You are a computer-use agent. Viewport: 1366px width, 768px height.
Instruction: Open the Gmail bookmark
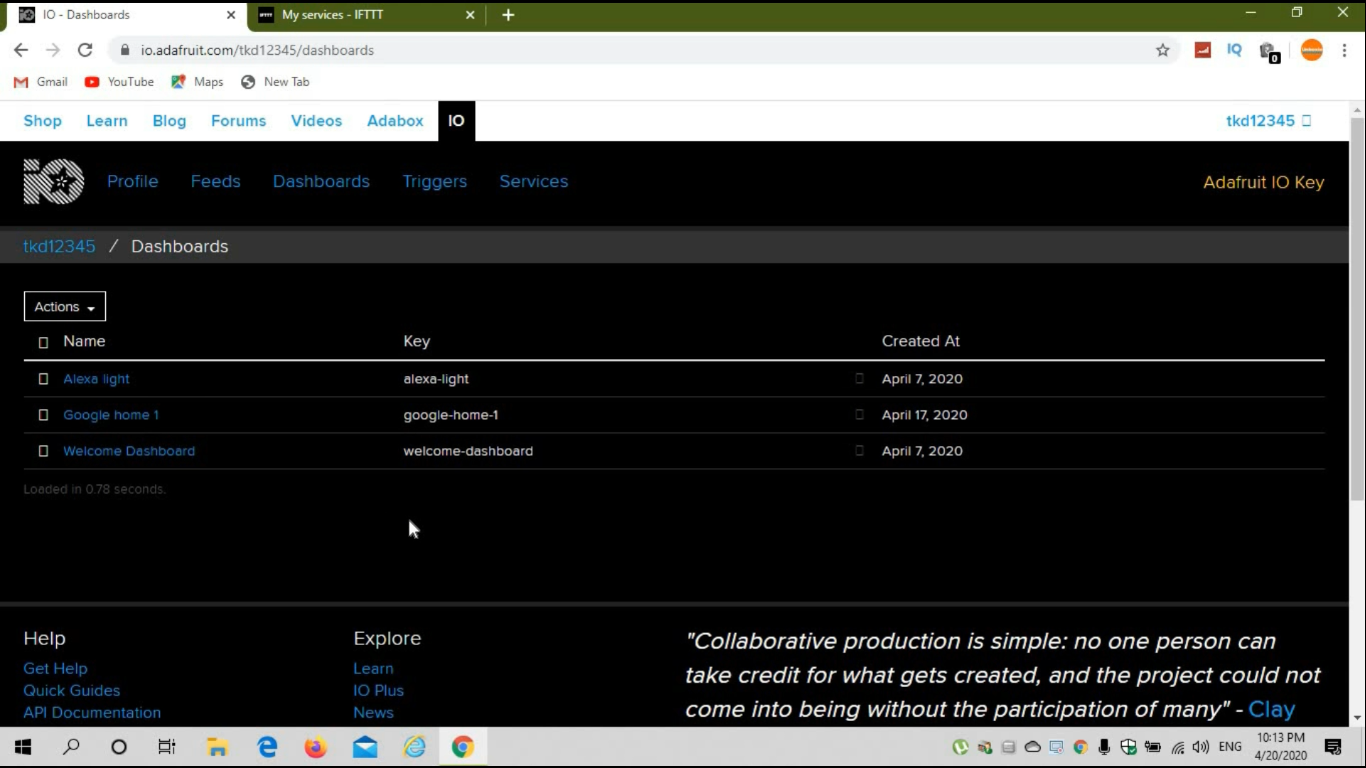pos(42,82)
